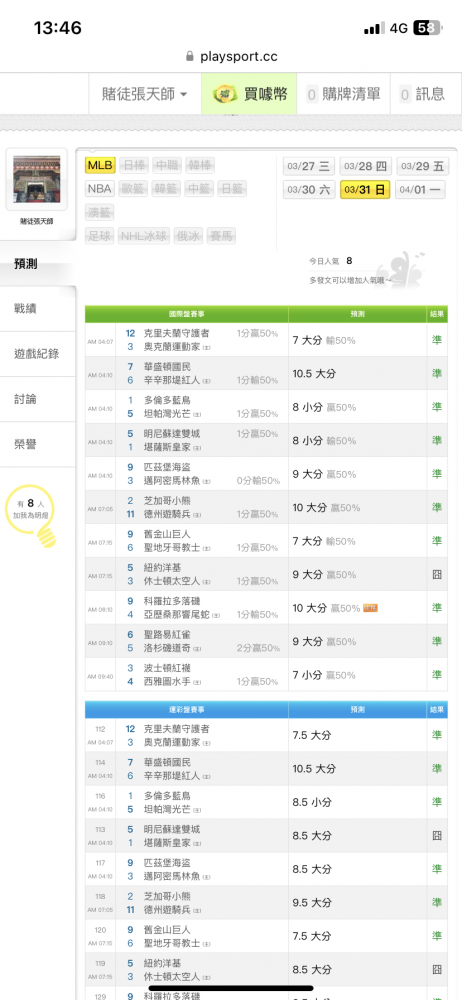This screenshot has height=1000, width=462.
Task: Tap 多倫多藍鳥 in 國際盤 table
Action: point(167,400)
